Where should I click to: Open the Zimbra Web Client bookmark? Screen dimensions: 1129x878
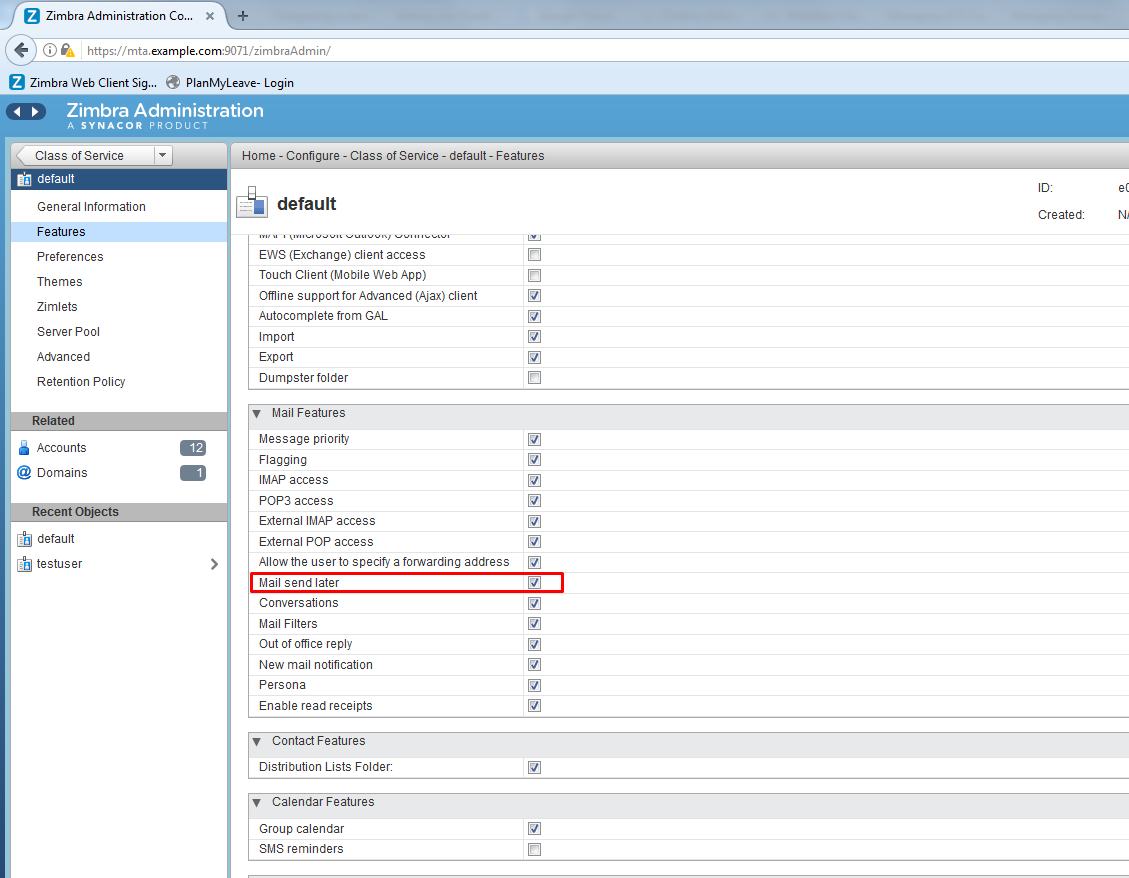(x=83, y=83)
